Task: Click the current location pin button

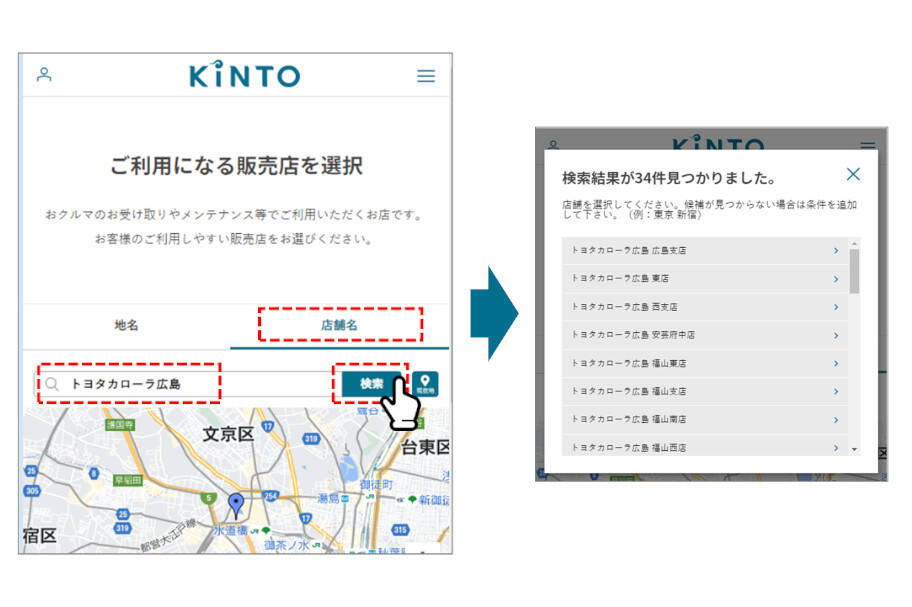Action: pos(425,384)
